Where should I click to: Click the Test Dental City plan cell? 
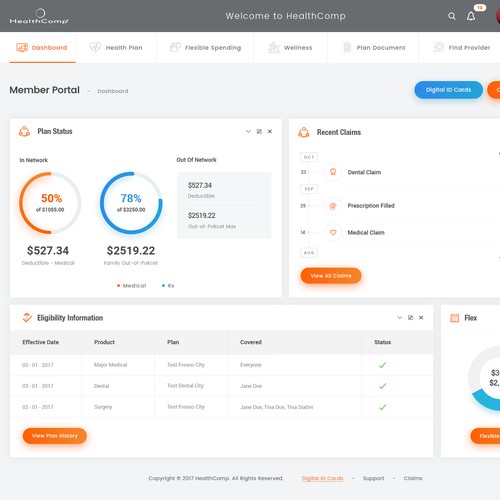[x=185, y=386]
